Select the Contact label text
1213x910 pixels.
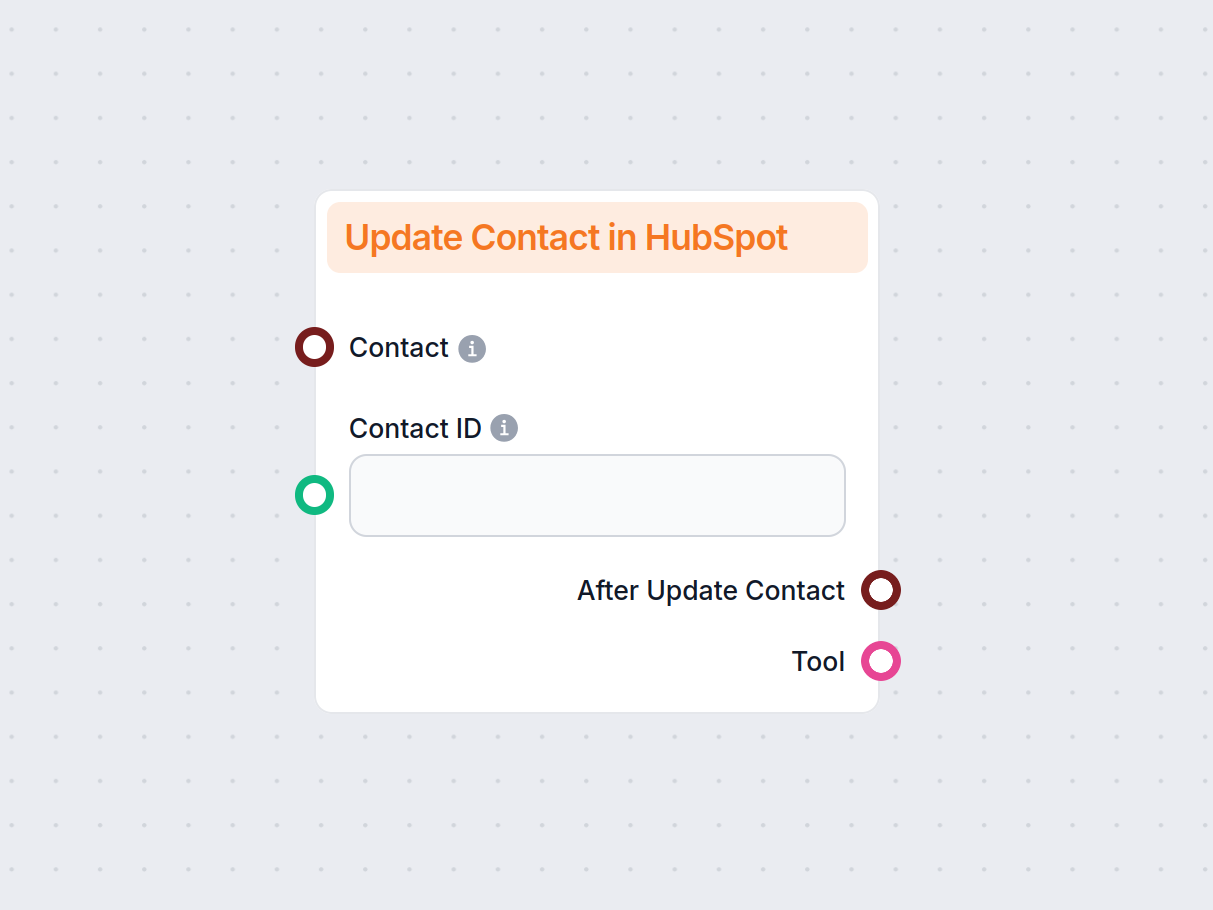[x=398, y=347]
